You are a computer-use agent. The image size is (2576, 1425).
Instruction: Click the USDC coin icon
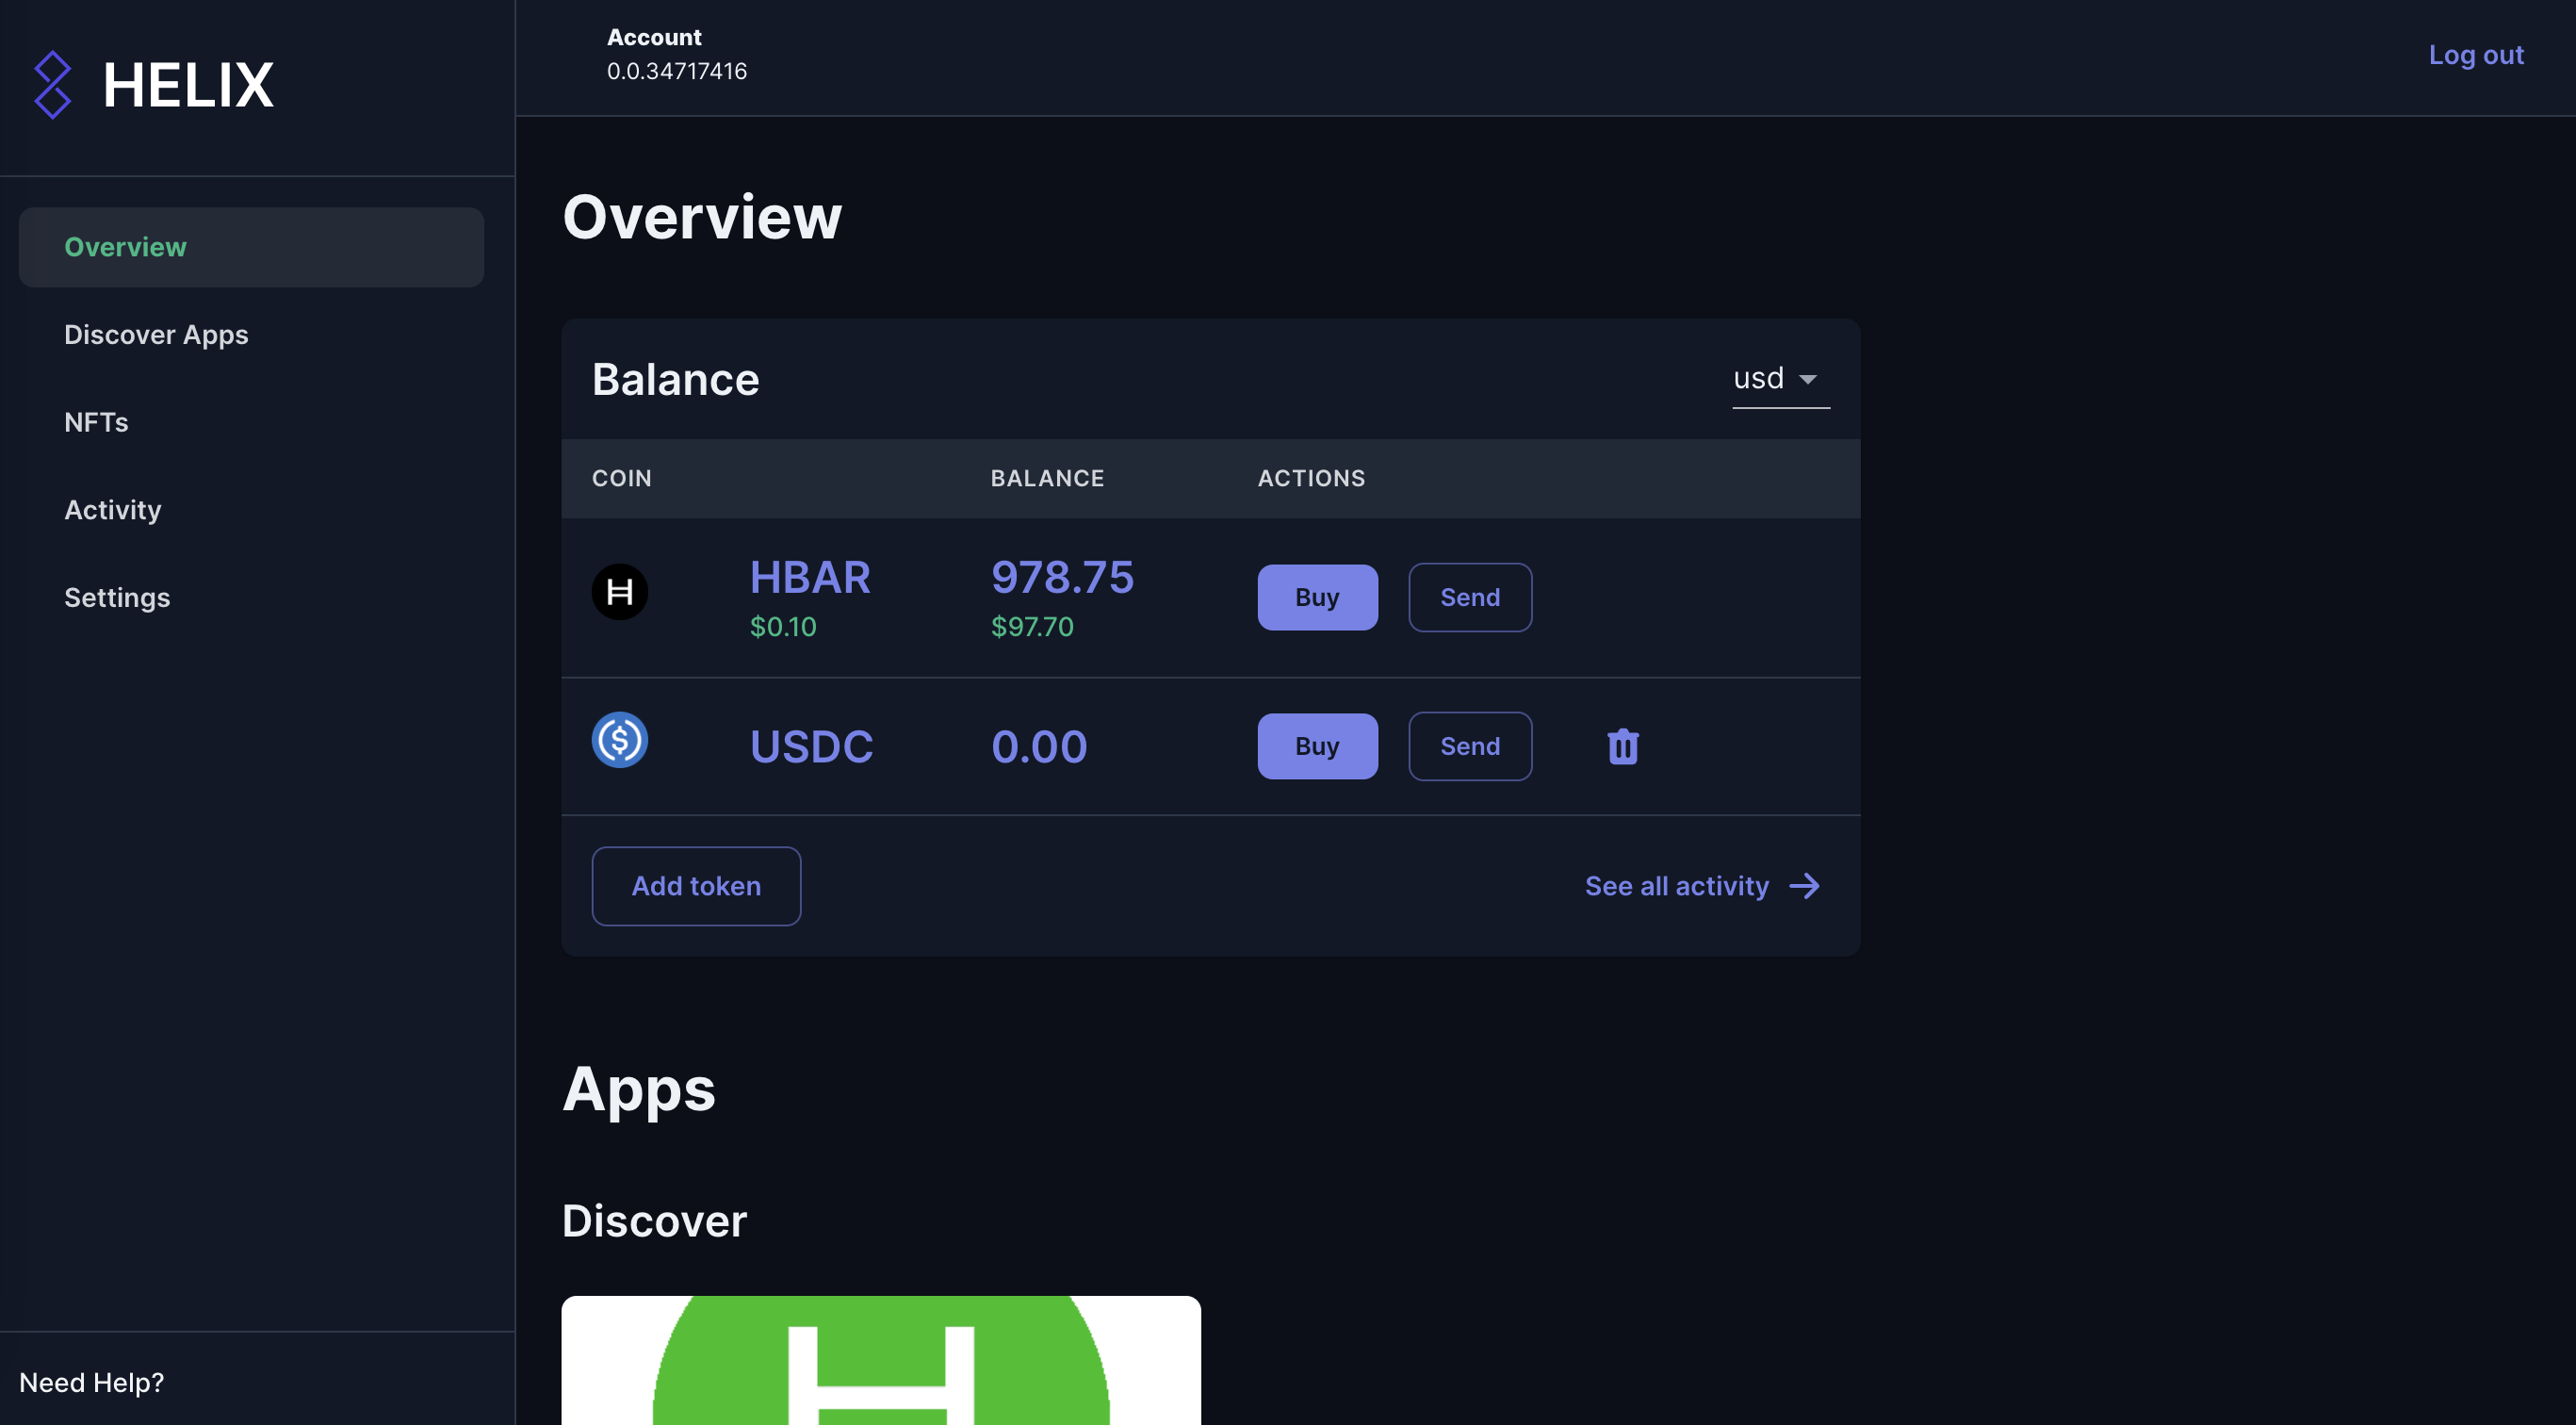pyautogui.click(x=620, y=740)
